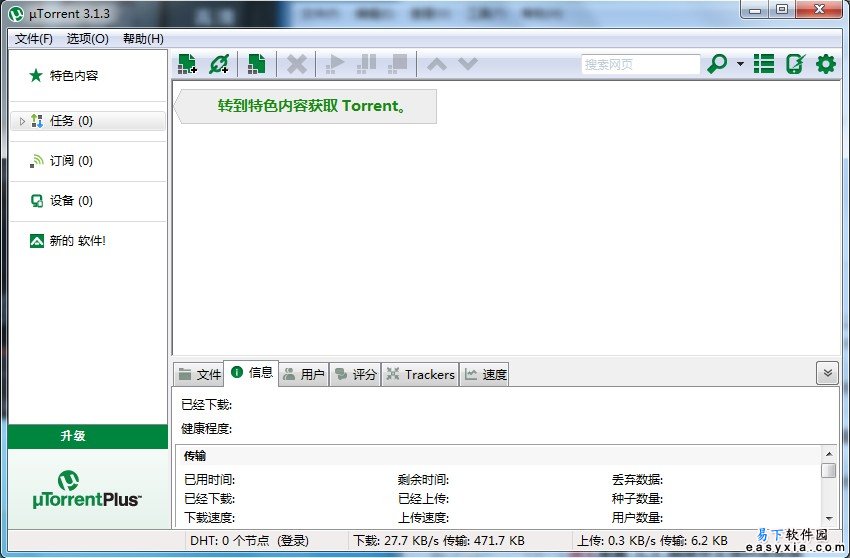The height and width of the screenshot is (558, 850).
Task: Click the remote device toolbar icon
Action: 795,64
